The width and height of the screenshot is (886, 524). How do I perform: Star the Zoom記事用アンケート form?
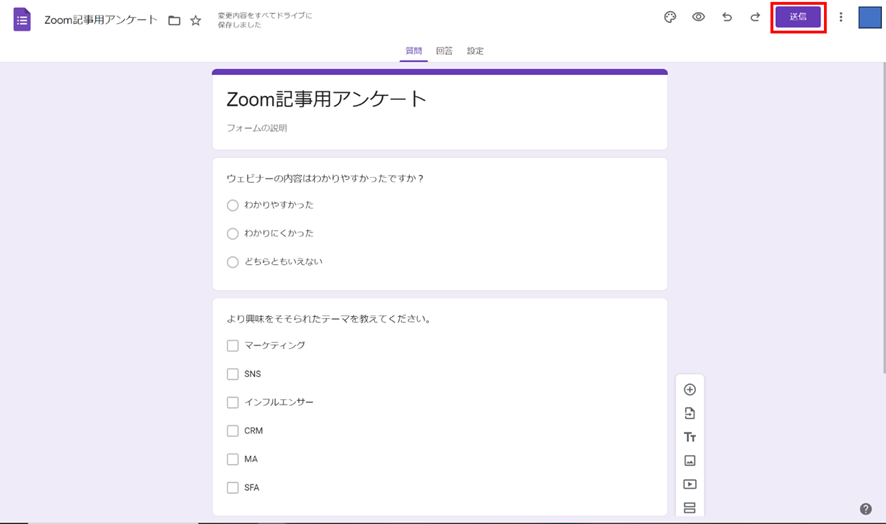(x=196, y=21)
